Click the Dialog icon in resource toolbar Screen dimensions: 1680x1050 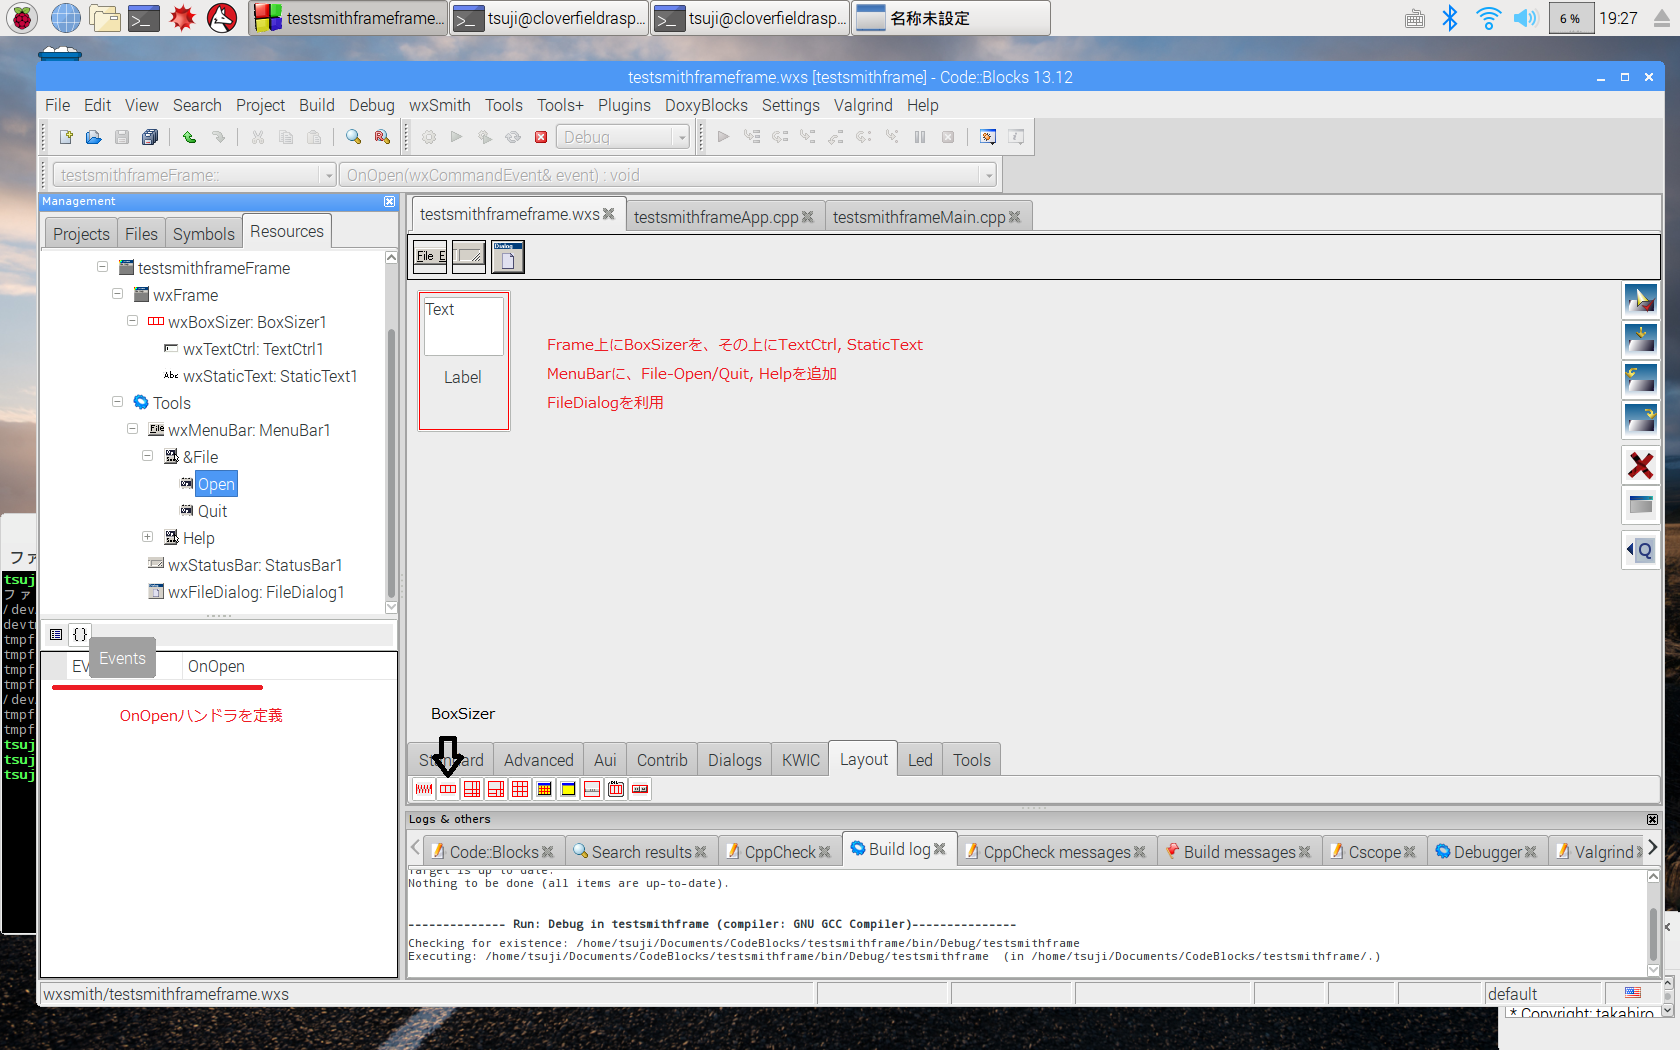tap(508, 257)
